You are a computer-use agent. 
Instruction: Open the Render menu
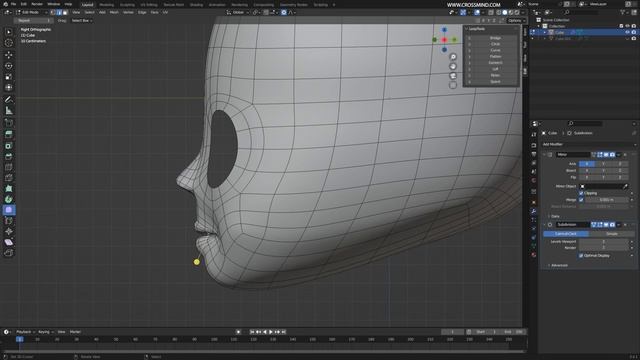point(37,4)
